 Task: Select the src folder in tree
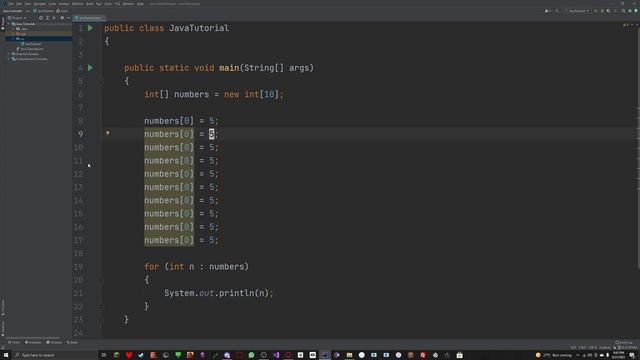pyautogui.click(x=20, y=39)
